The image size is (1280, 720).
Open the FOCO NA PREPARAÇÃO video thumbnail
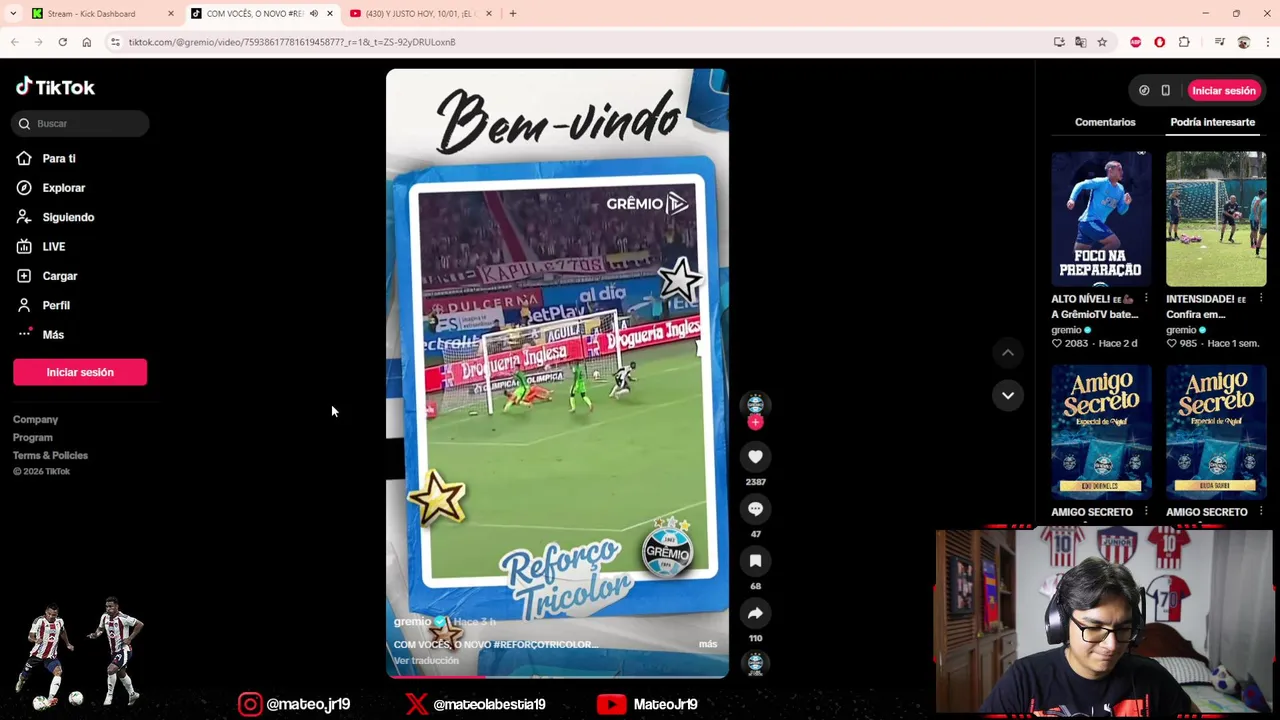(x=1101, y=219)
